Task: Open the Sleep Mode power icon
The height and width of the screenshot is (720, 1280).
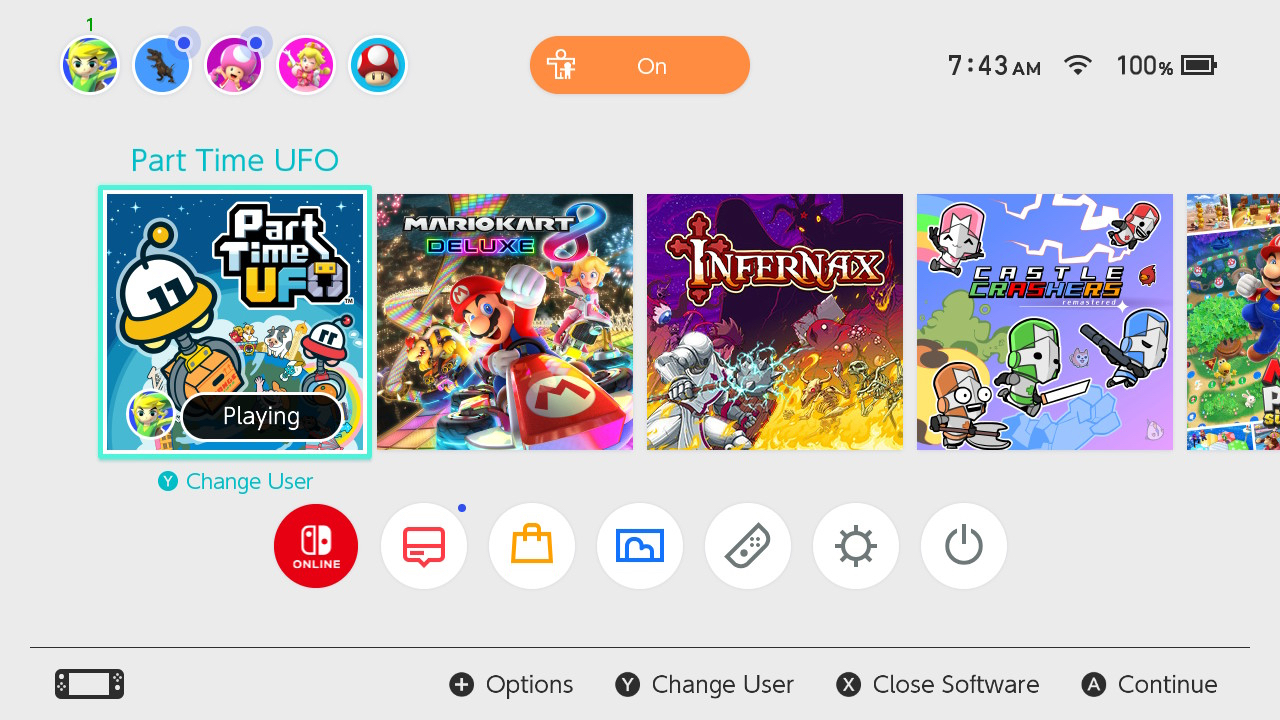Action: tap(964, 546)
